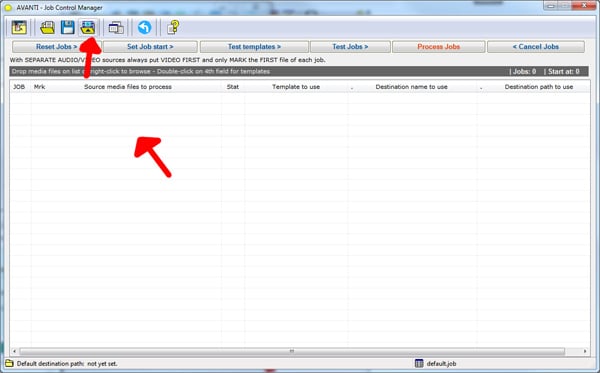Screen dimensions: 600x373
Task: Click the horizontal scrollbar thumb
Action: 292,351
